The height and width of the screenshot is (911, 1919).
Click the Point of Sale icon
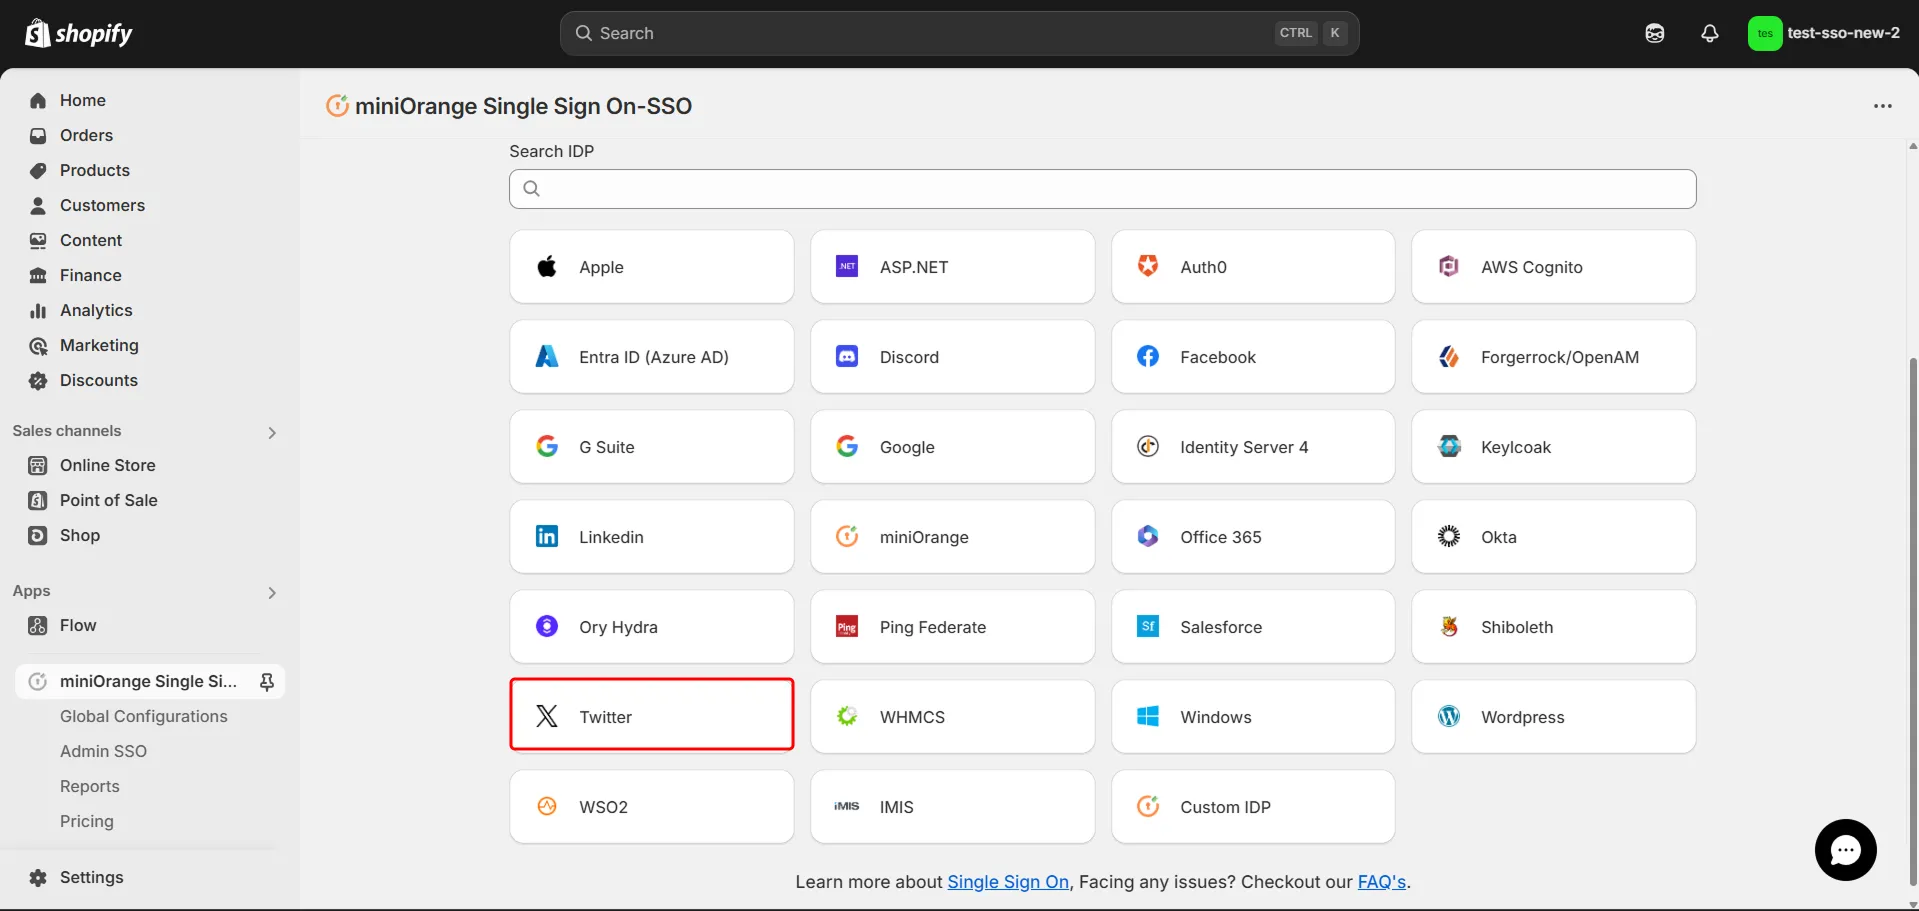[x=38, y=500]
